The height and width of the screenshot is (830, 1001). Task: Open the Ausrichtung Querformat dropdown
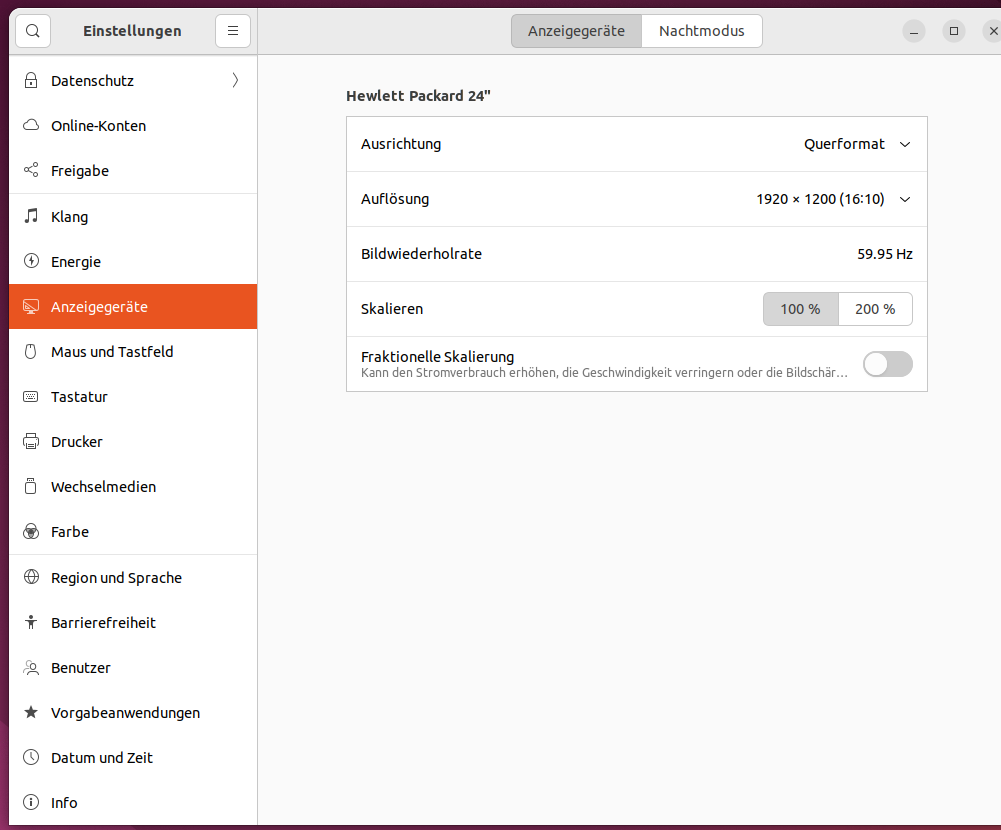(857, 144)
